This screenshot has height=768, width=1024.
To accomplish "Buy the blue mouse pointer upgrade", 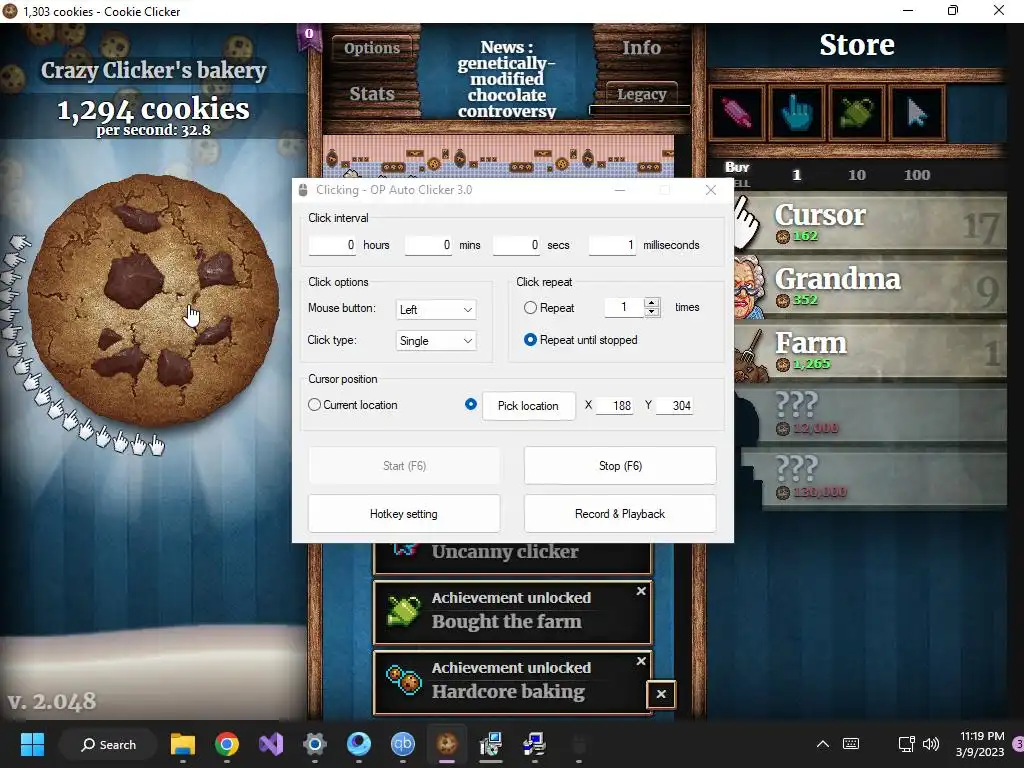I will [x=917, y=113].
